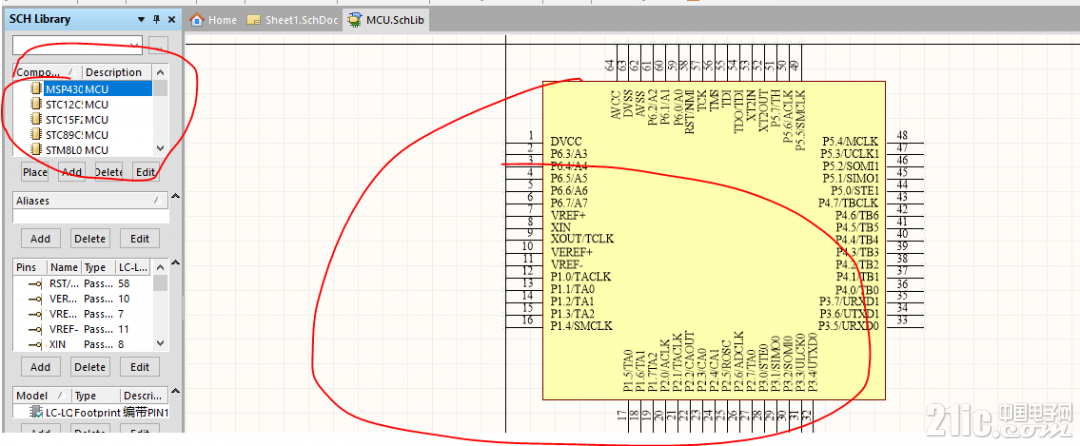Open the component filter combo box
The width and height of the screenshot is (1080, 446).
coord(78,45)
